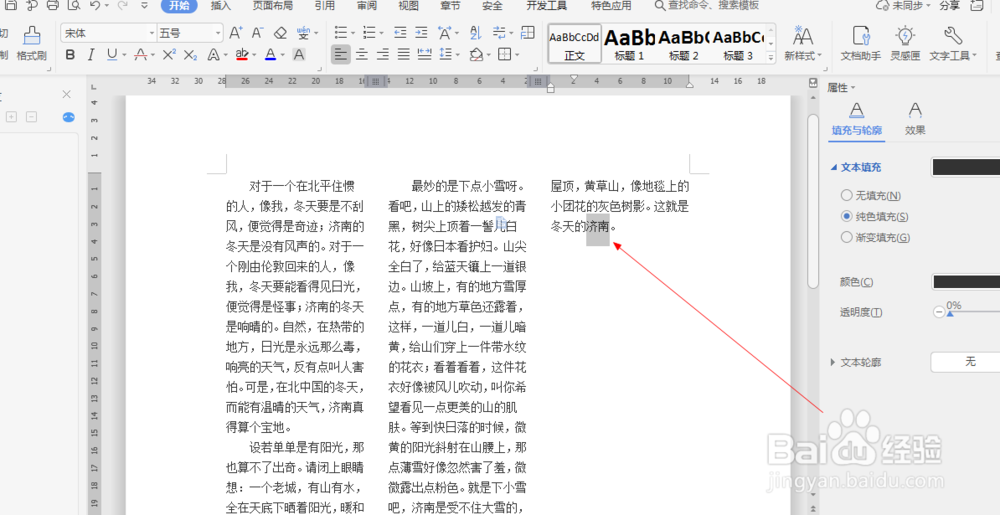Justify paragraph text
This screenshot has width=1000, height=515.
click(404, 55)
